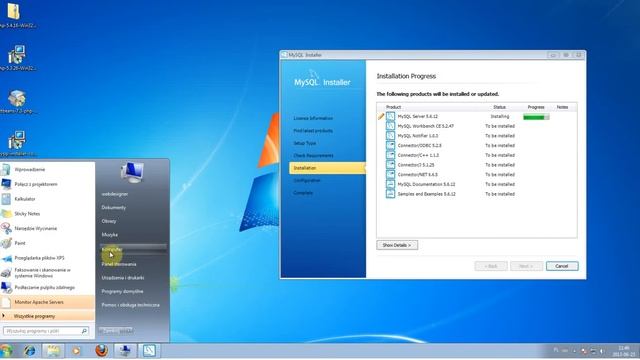Click the disabled Back button

491,266
